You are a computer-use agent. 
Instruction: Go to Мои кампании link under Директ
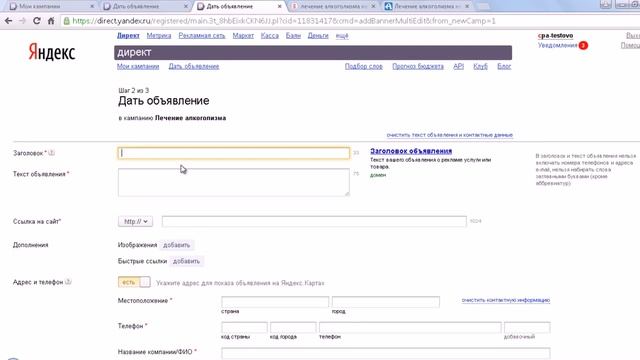tap(138, 66)
